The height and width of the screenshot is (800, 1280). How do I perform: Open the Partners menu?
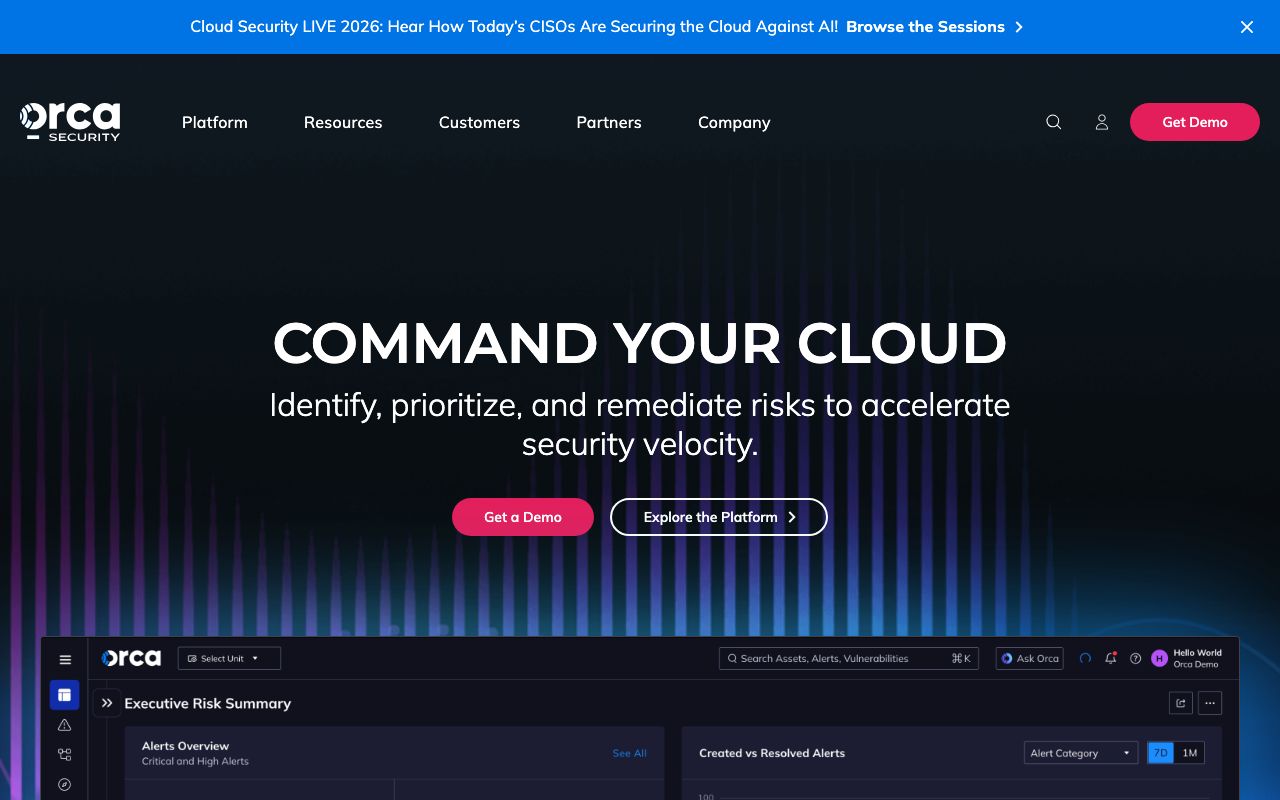609,122
